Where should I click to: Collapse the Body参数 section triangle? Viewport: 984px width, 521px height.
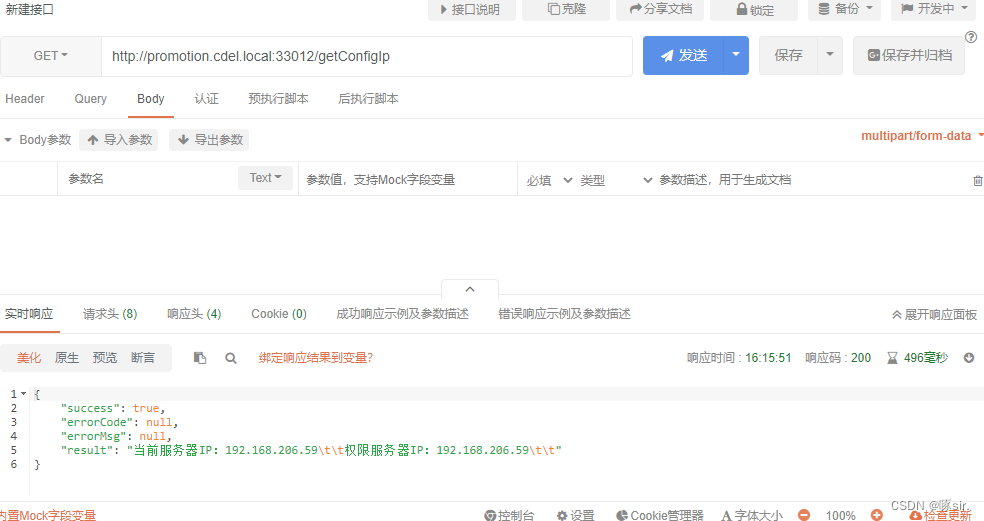pyautogui.click(x=8, y=140)
